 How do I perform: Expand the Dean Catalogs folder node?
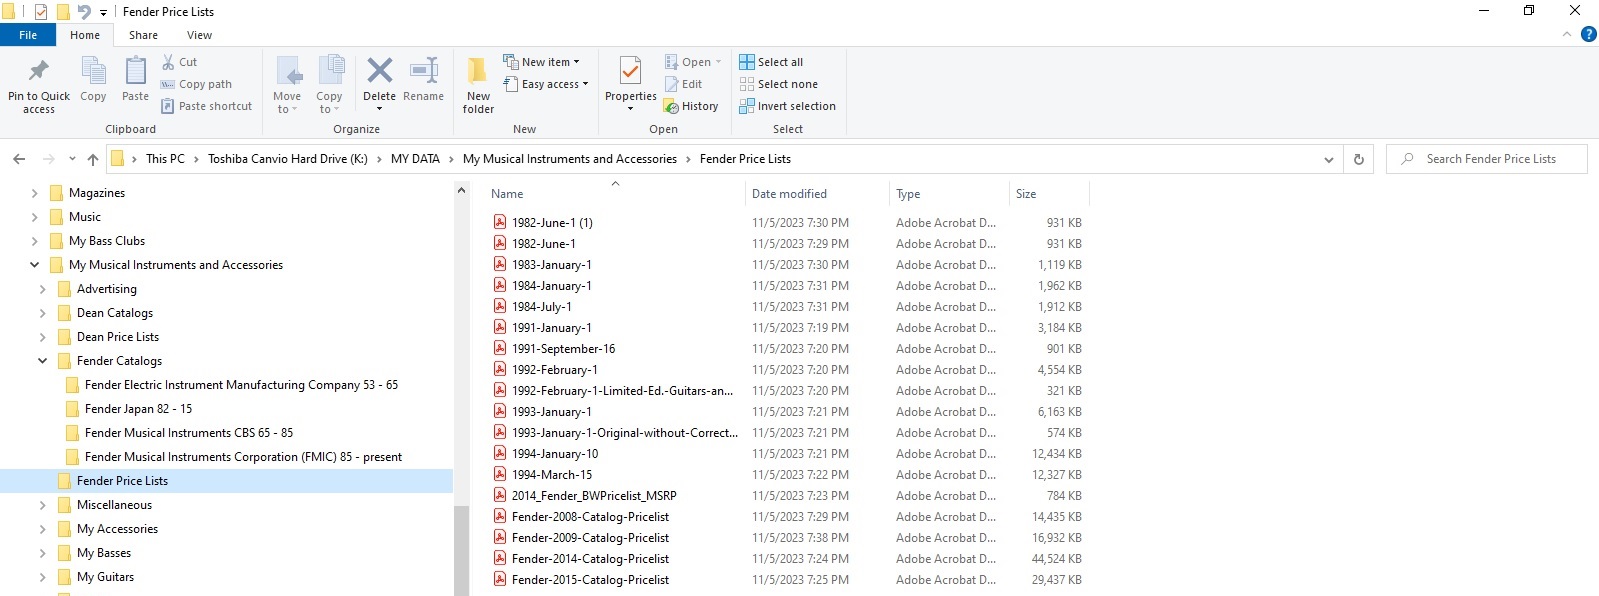pyautogui.click(x=42, y=313)
